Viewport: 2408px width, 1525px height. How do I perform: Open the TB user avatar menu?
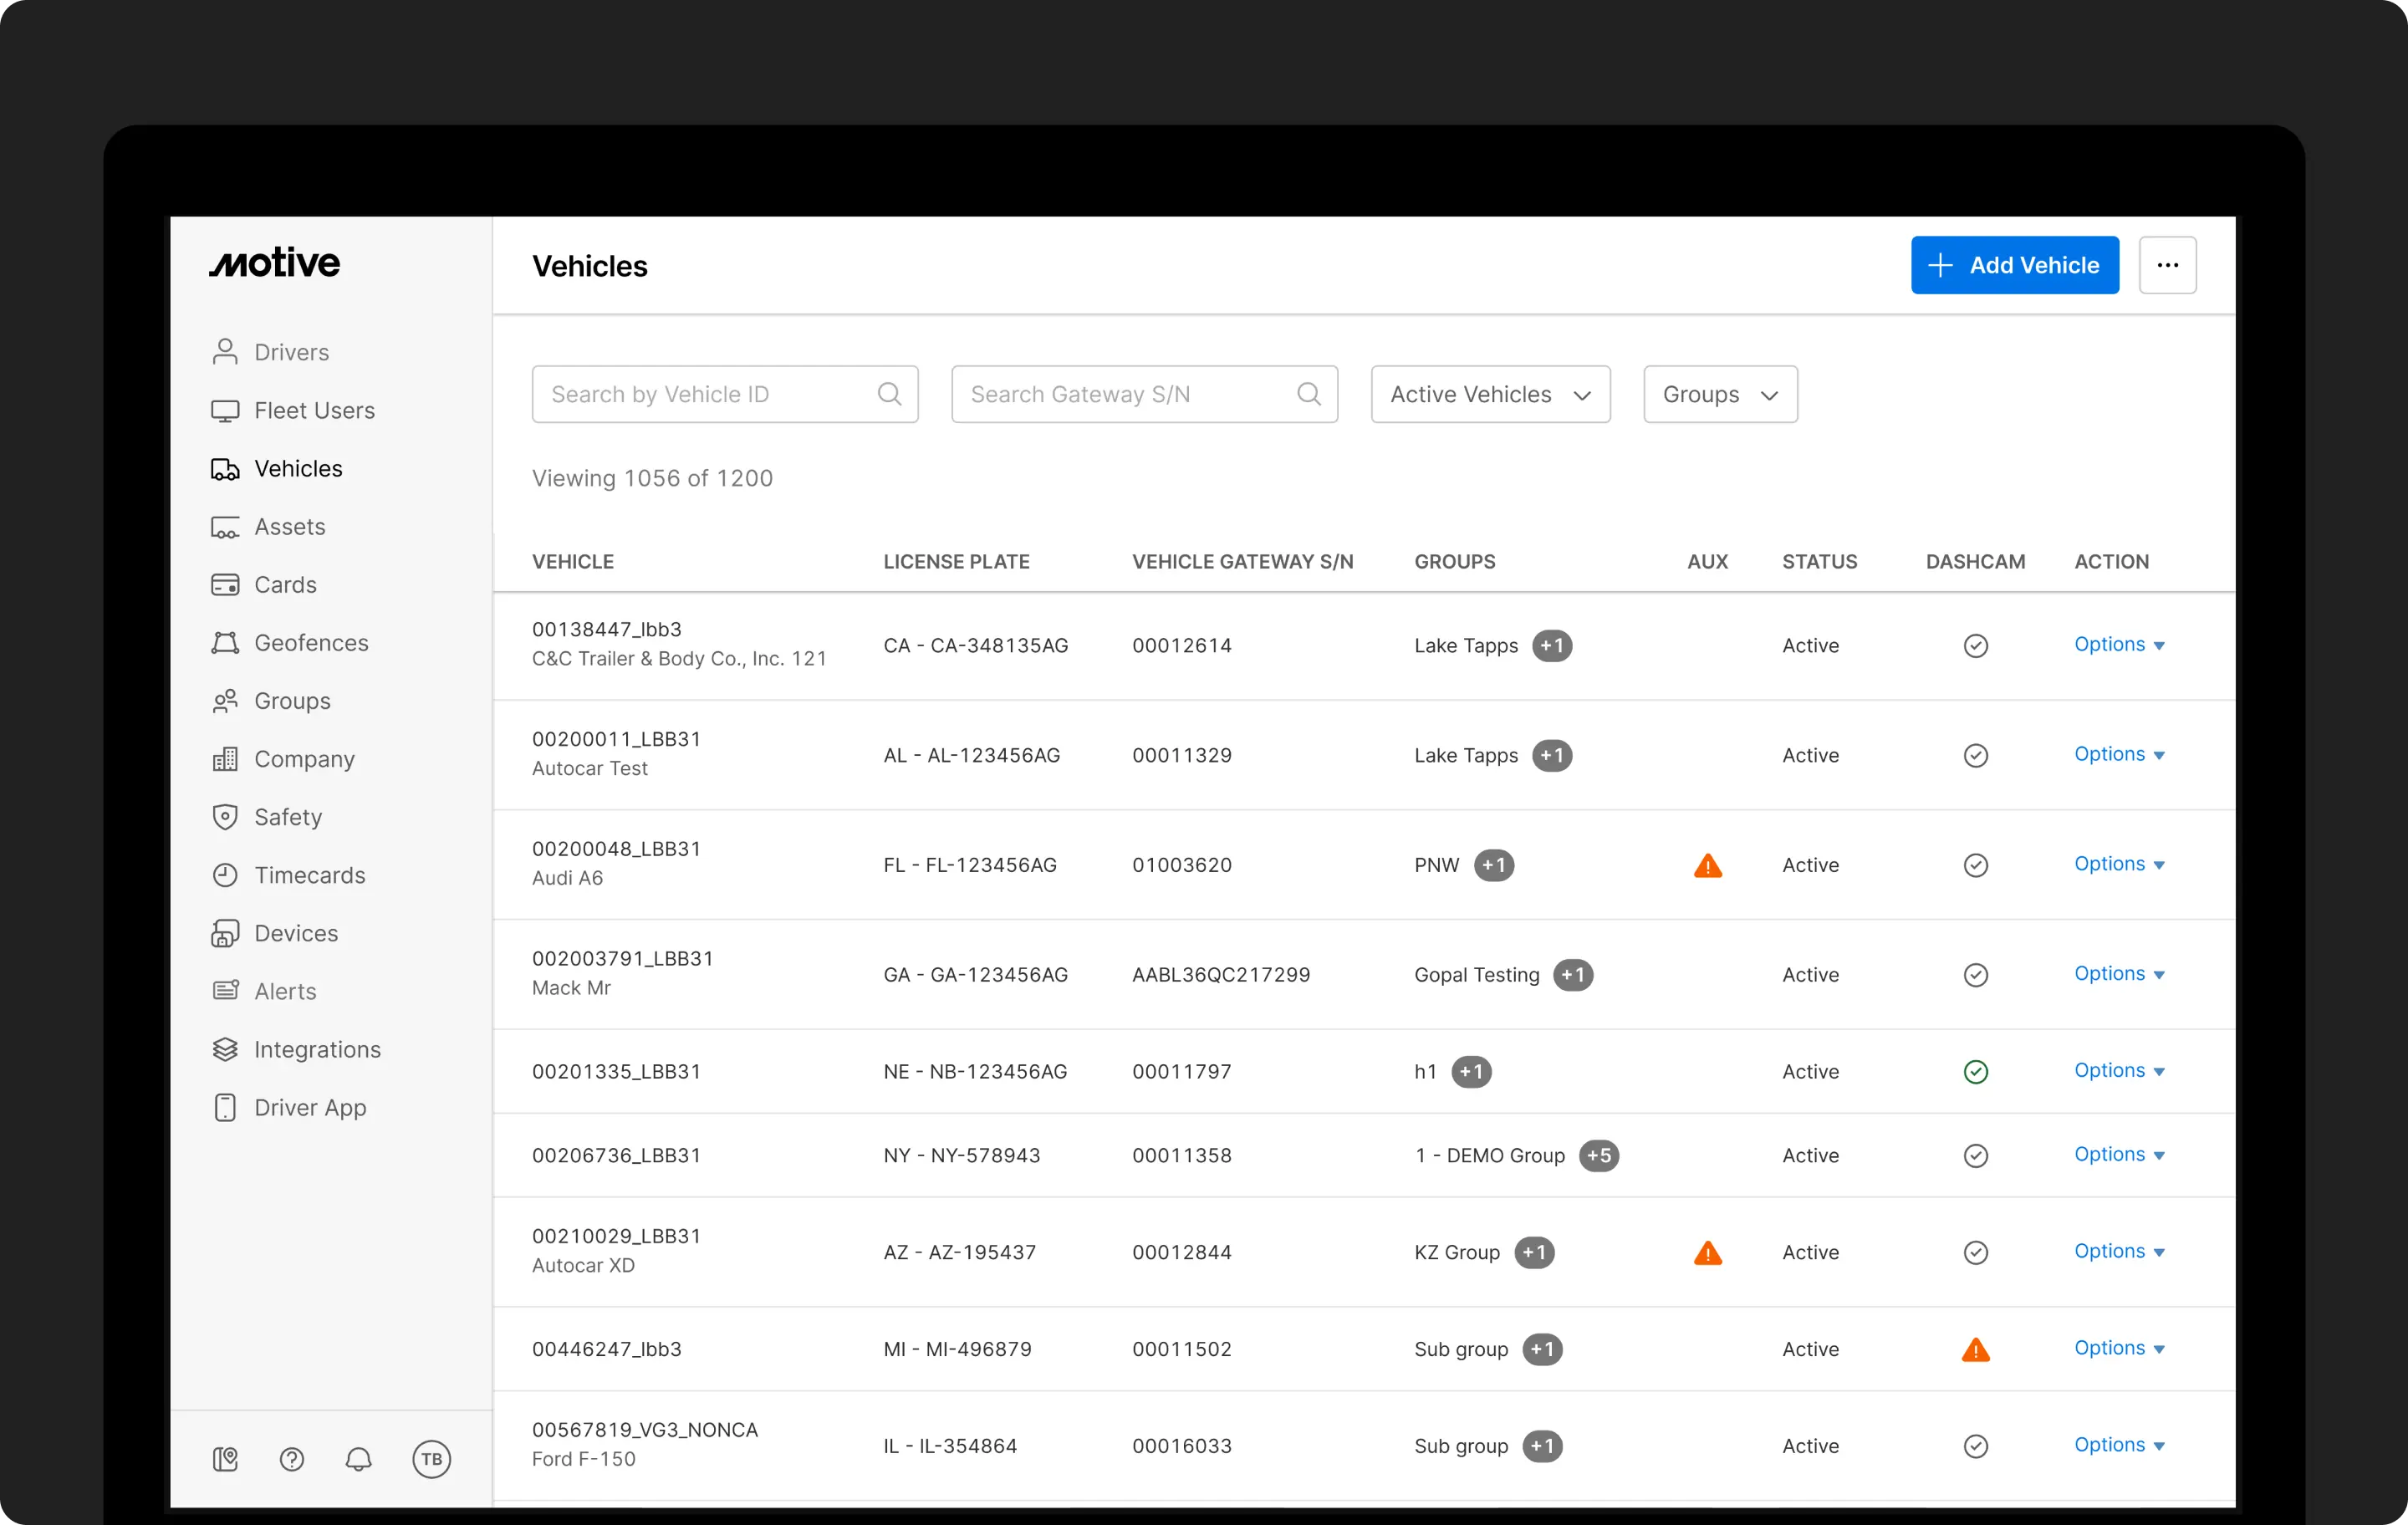(x=431, y=1459)
